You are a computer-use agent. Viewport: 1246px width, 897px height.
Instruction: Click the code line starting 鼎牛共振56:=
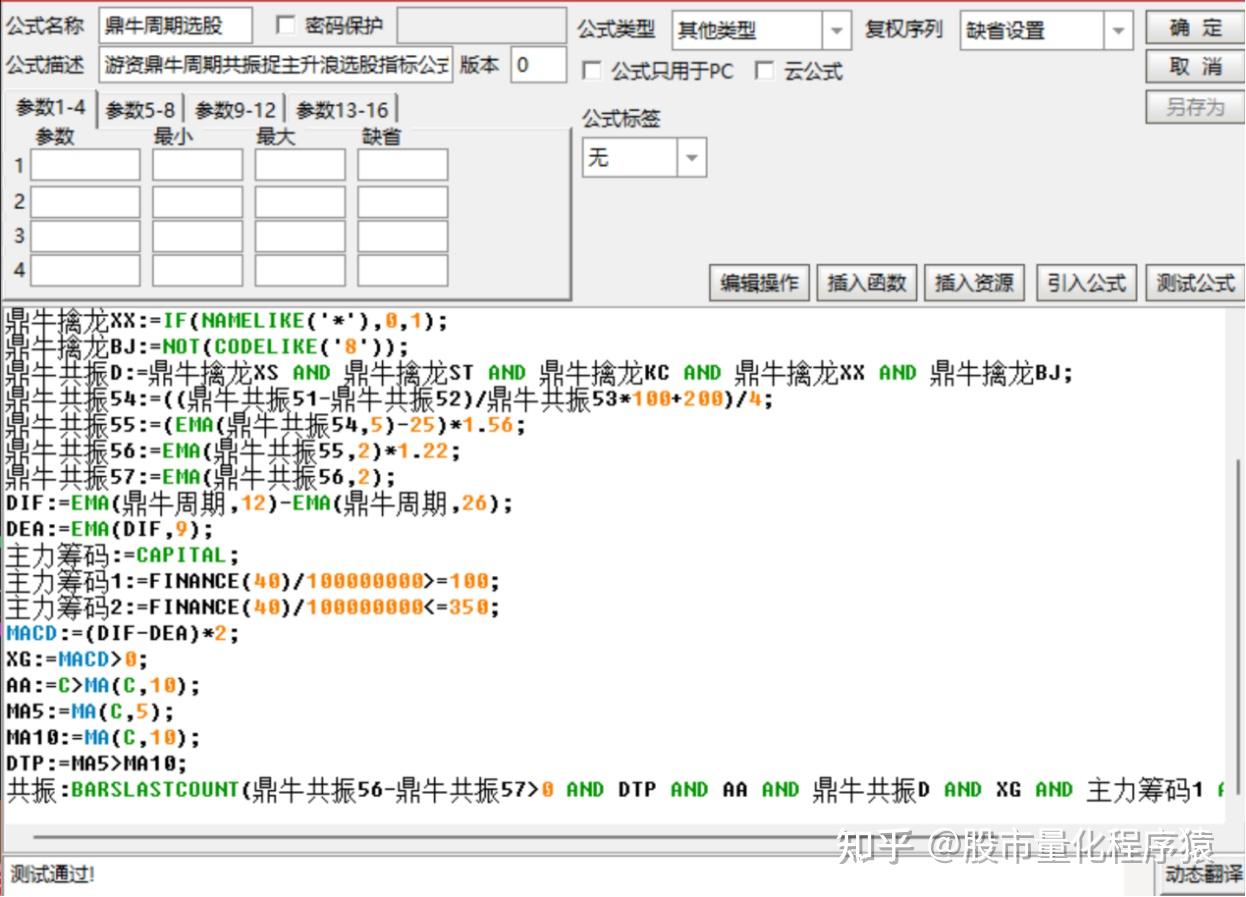coord(233,451)
